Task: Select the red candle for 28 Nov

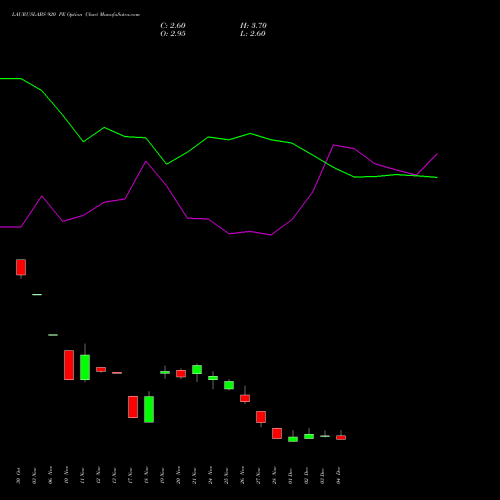Action: 277,433
